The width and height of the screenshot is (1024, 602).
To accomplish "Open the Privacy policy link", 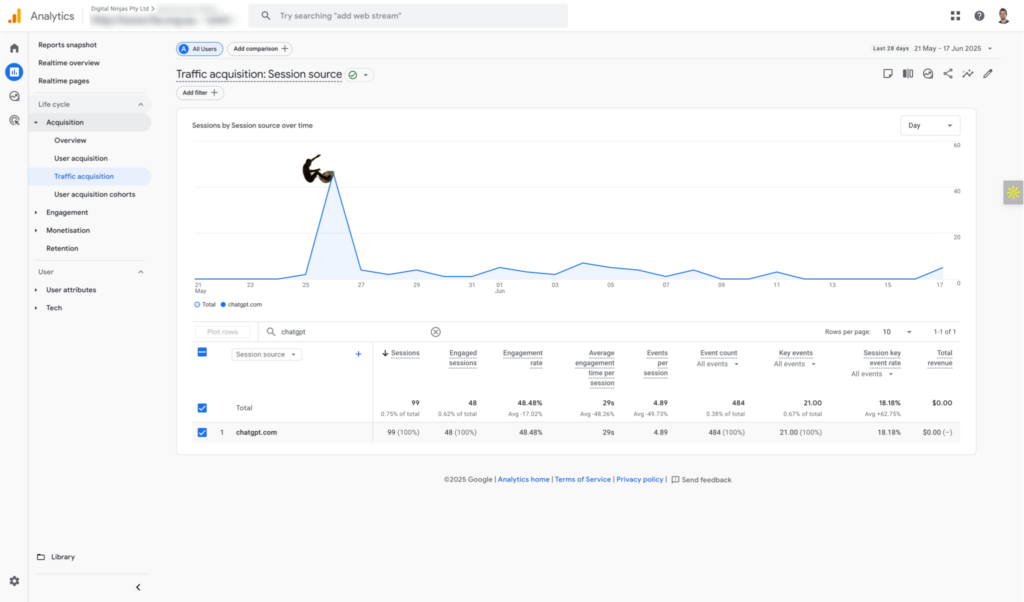I will click(x=640, y=479).
